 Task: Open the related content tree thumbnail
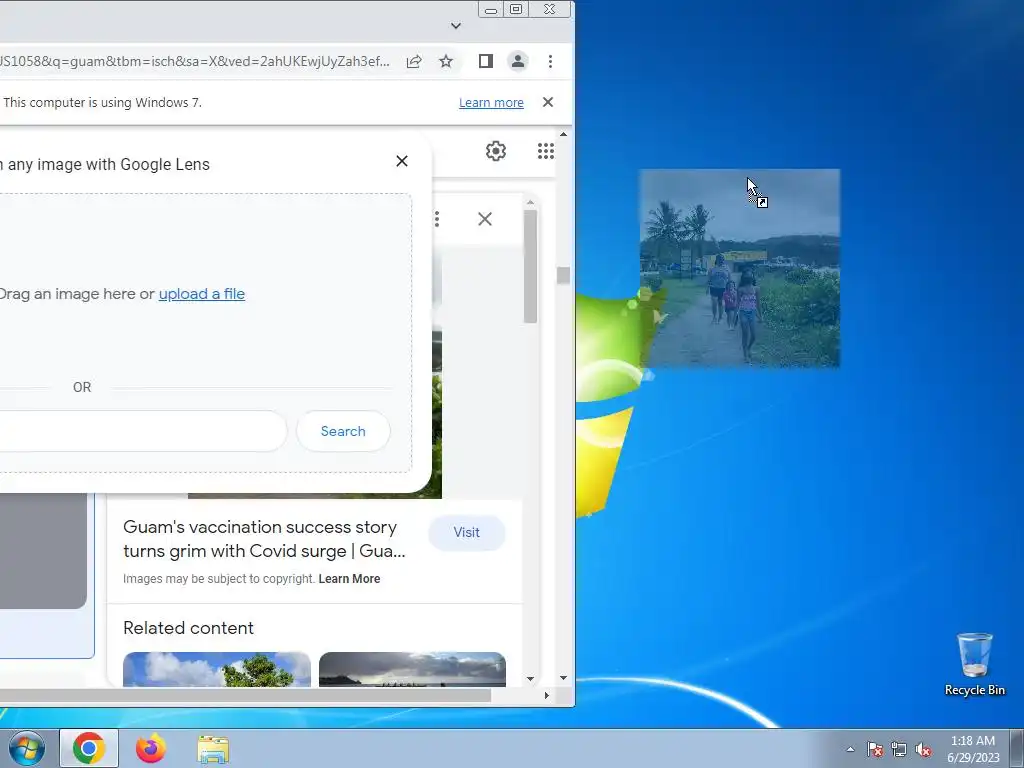(x=217, y=669)
